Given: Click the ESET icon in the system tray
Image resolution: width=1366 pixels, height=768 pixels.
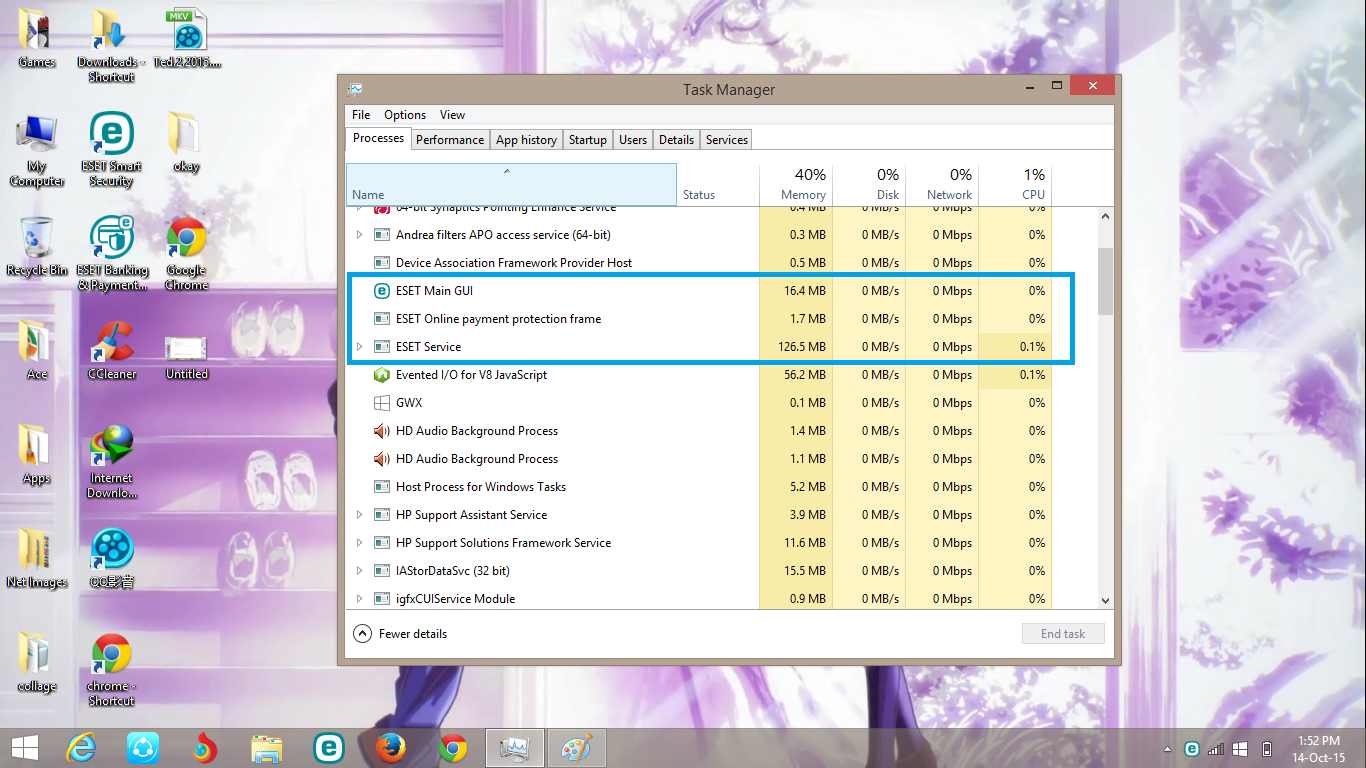Looking at the screenshot, I should point(1191,748).
